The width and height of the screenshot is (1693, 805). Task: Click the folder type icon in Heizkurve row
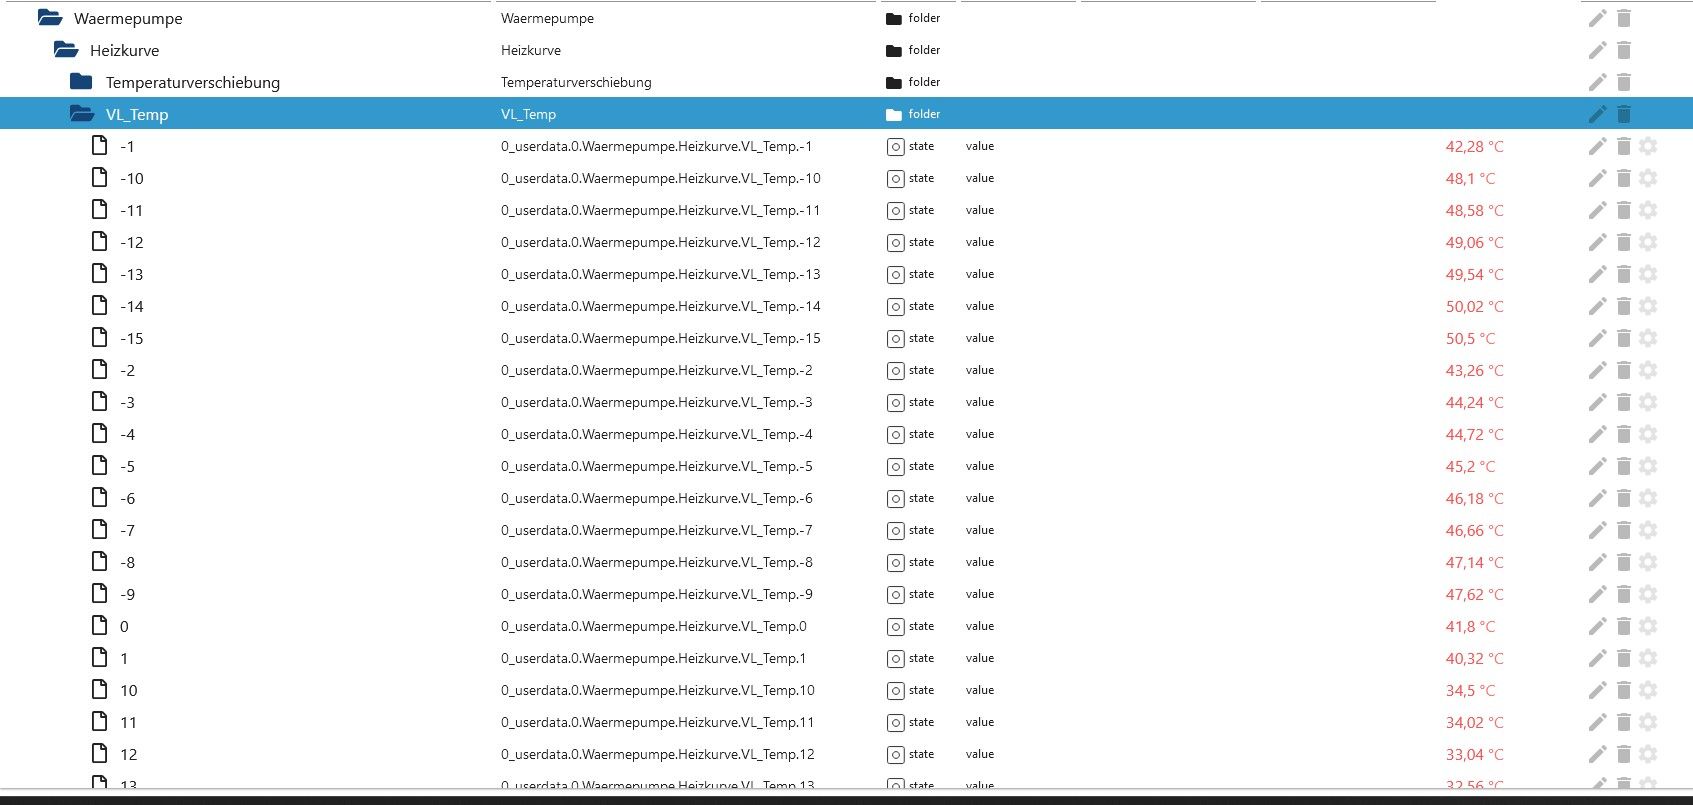pyautogui.click(x=894, y=50)
